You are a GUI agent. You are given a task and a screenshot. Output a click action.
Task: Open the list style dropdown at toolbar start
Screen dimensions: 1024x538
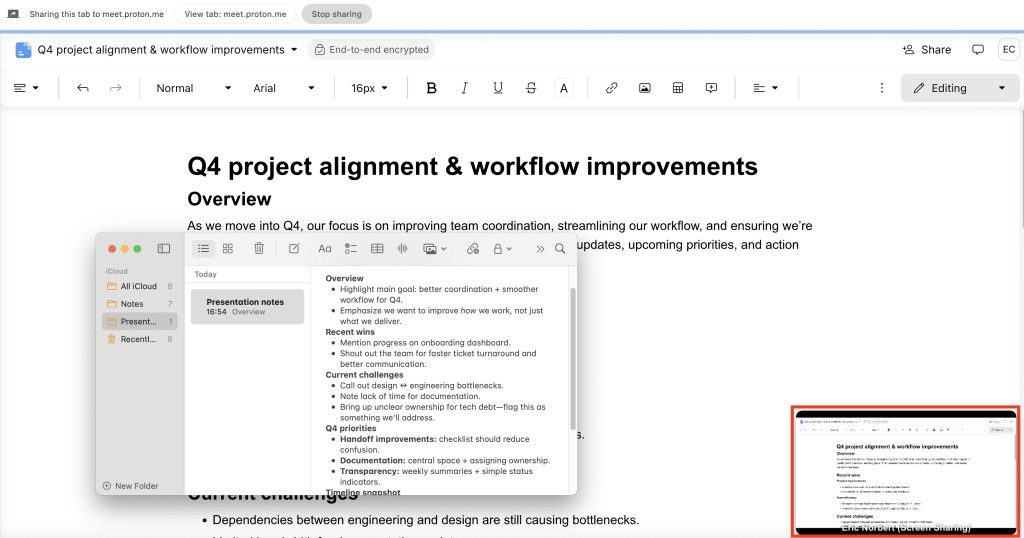coord(26,88)
